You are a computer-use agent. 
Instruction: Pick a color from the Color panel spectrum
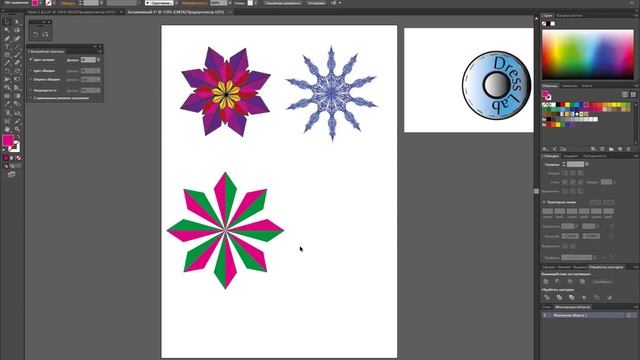click(x=588, y=54)
